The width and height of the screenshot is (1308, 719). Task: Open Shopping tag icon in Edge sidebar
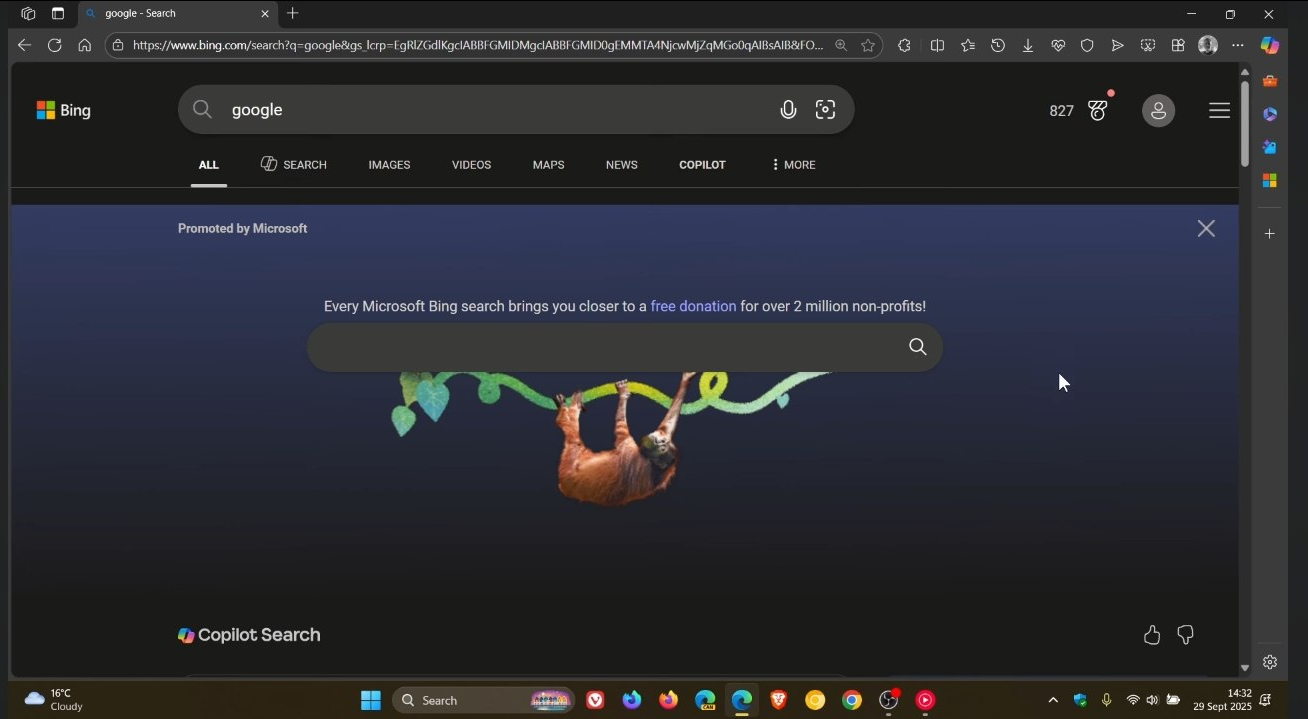1270,147
